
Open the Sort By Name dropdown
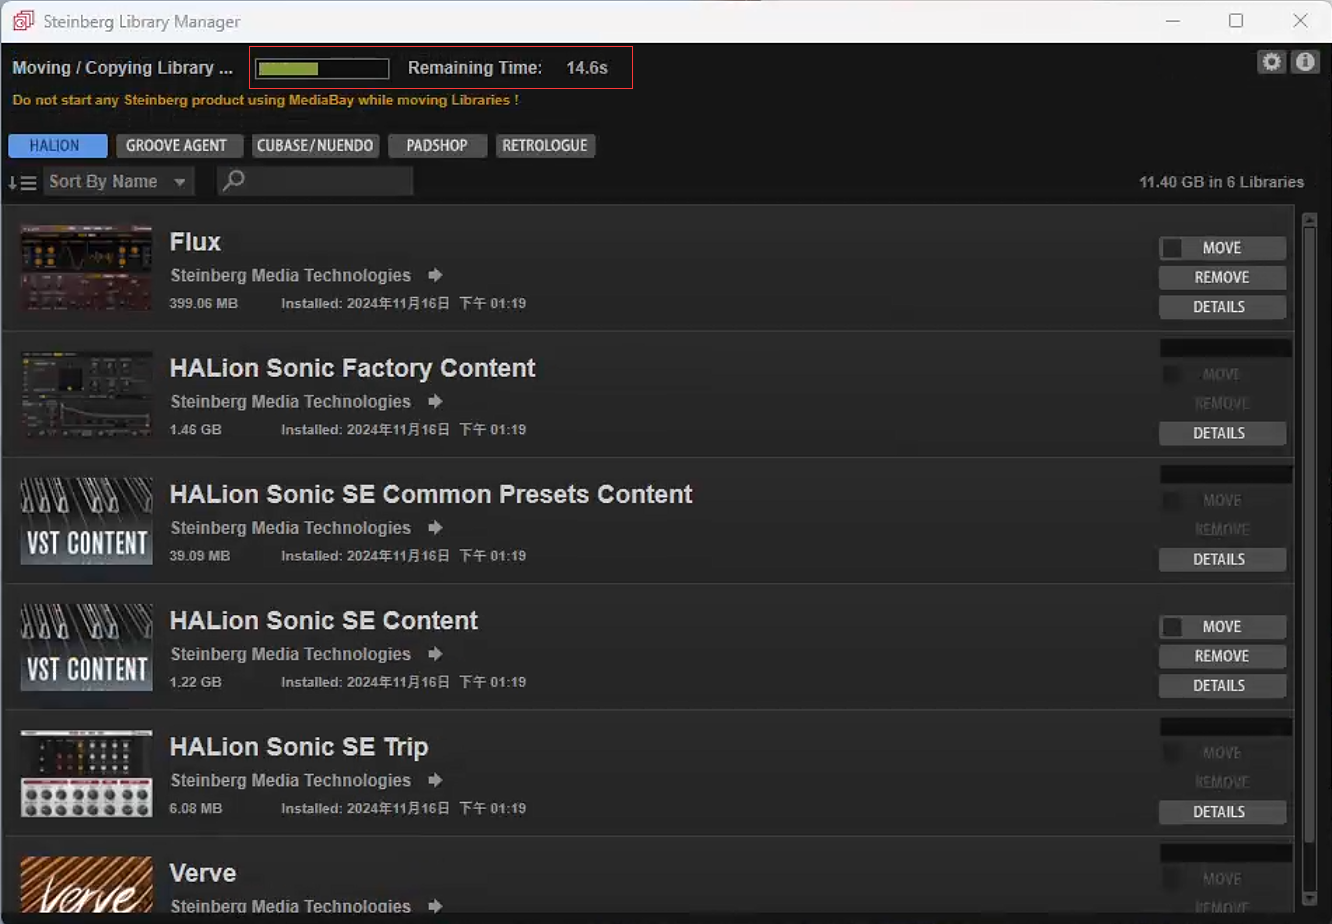118,181
